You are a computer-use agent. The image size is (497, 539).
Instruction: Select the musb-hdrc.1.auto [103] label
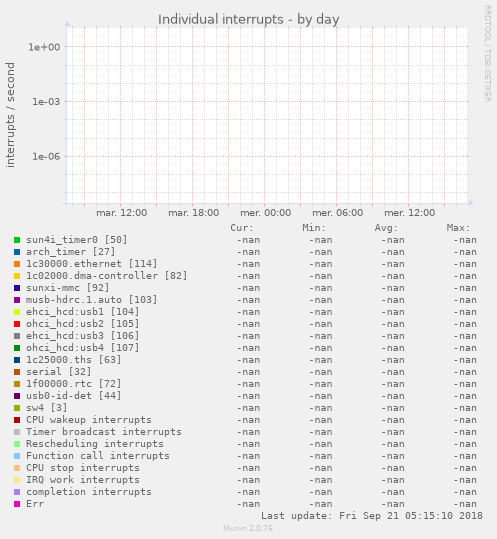tap(92, 300)
